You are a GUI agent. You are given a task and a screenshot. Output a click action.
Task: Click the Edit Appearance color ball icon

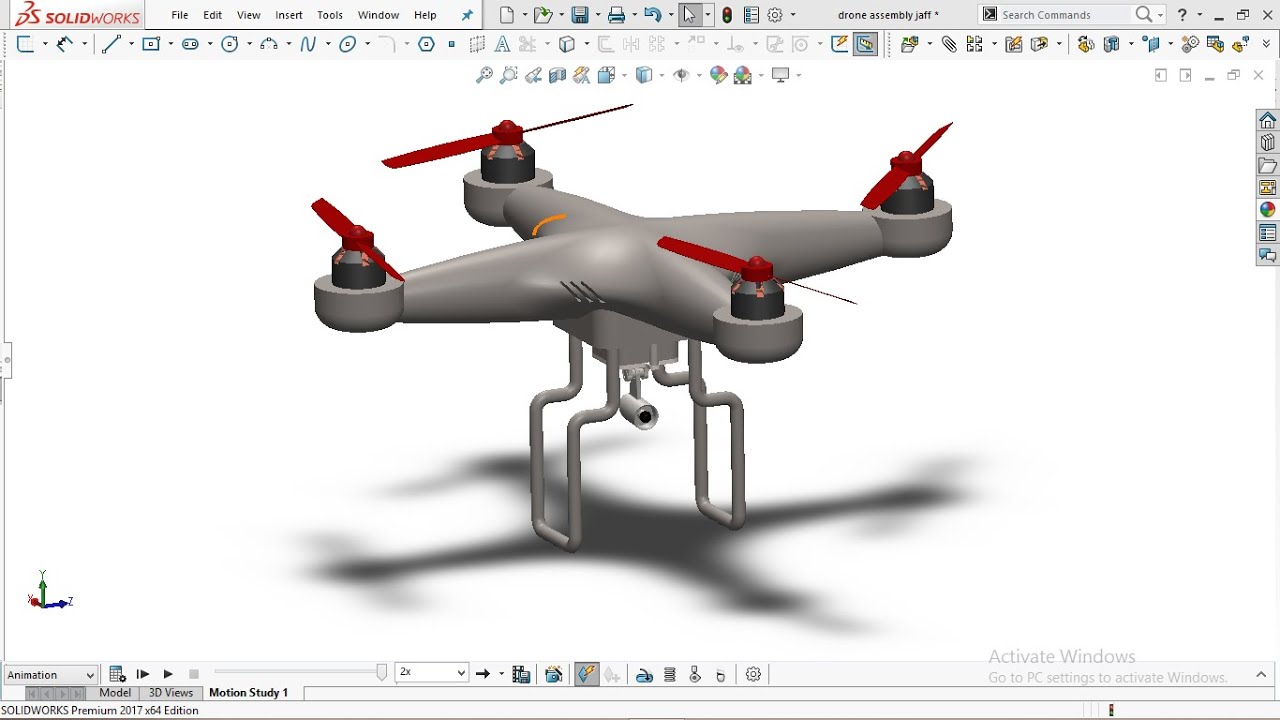tap(718, 75)
